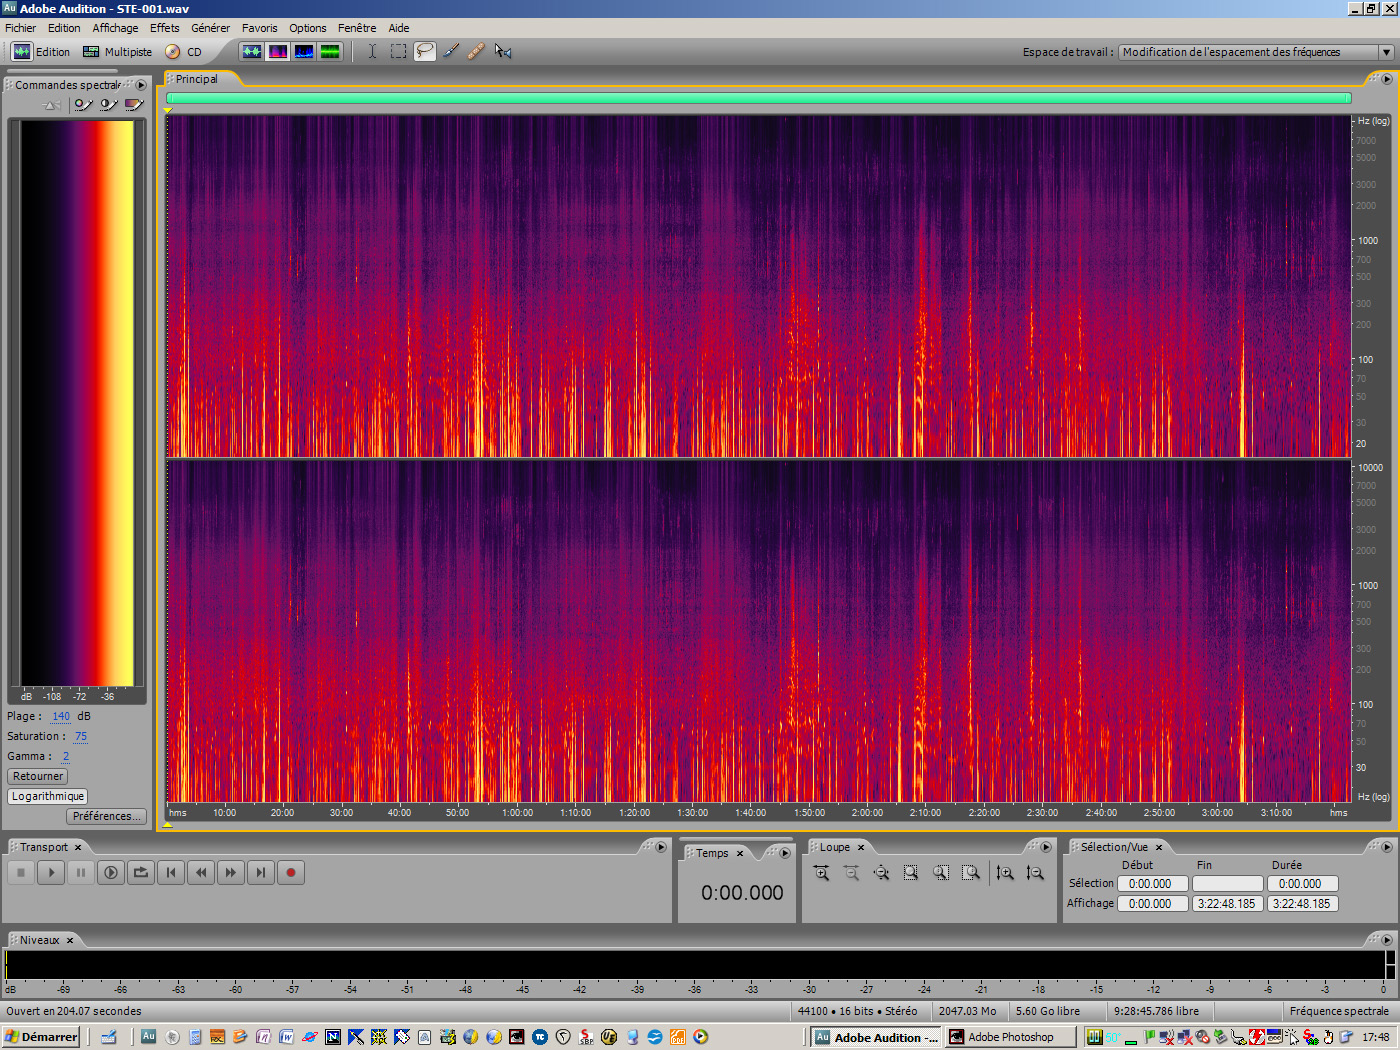1400x1050 pixels.
Task: Select the Marquee selection tool
Action: [399, 51]
